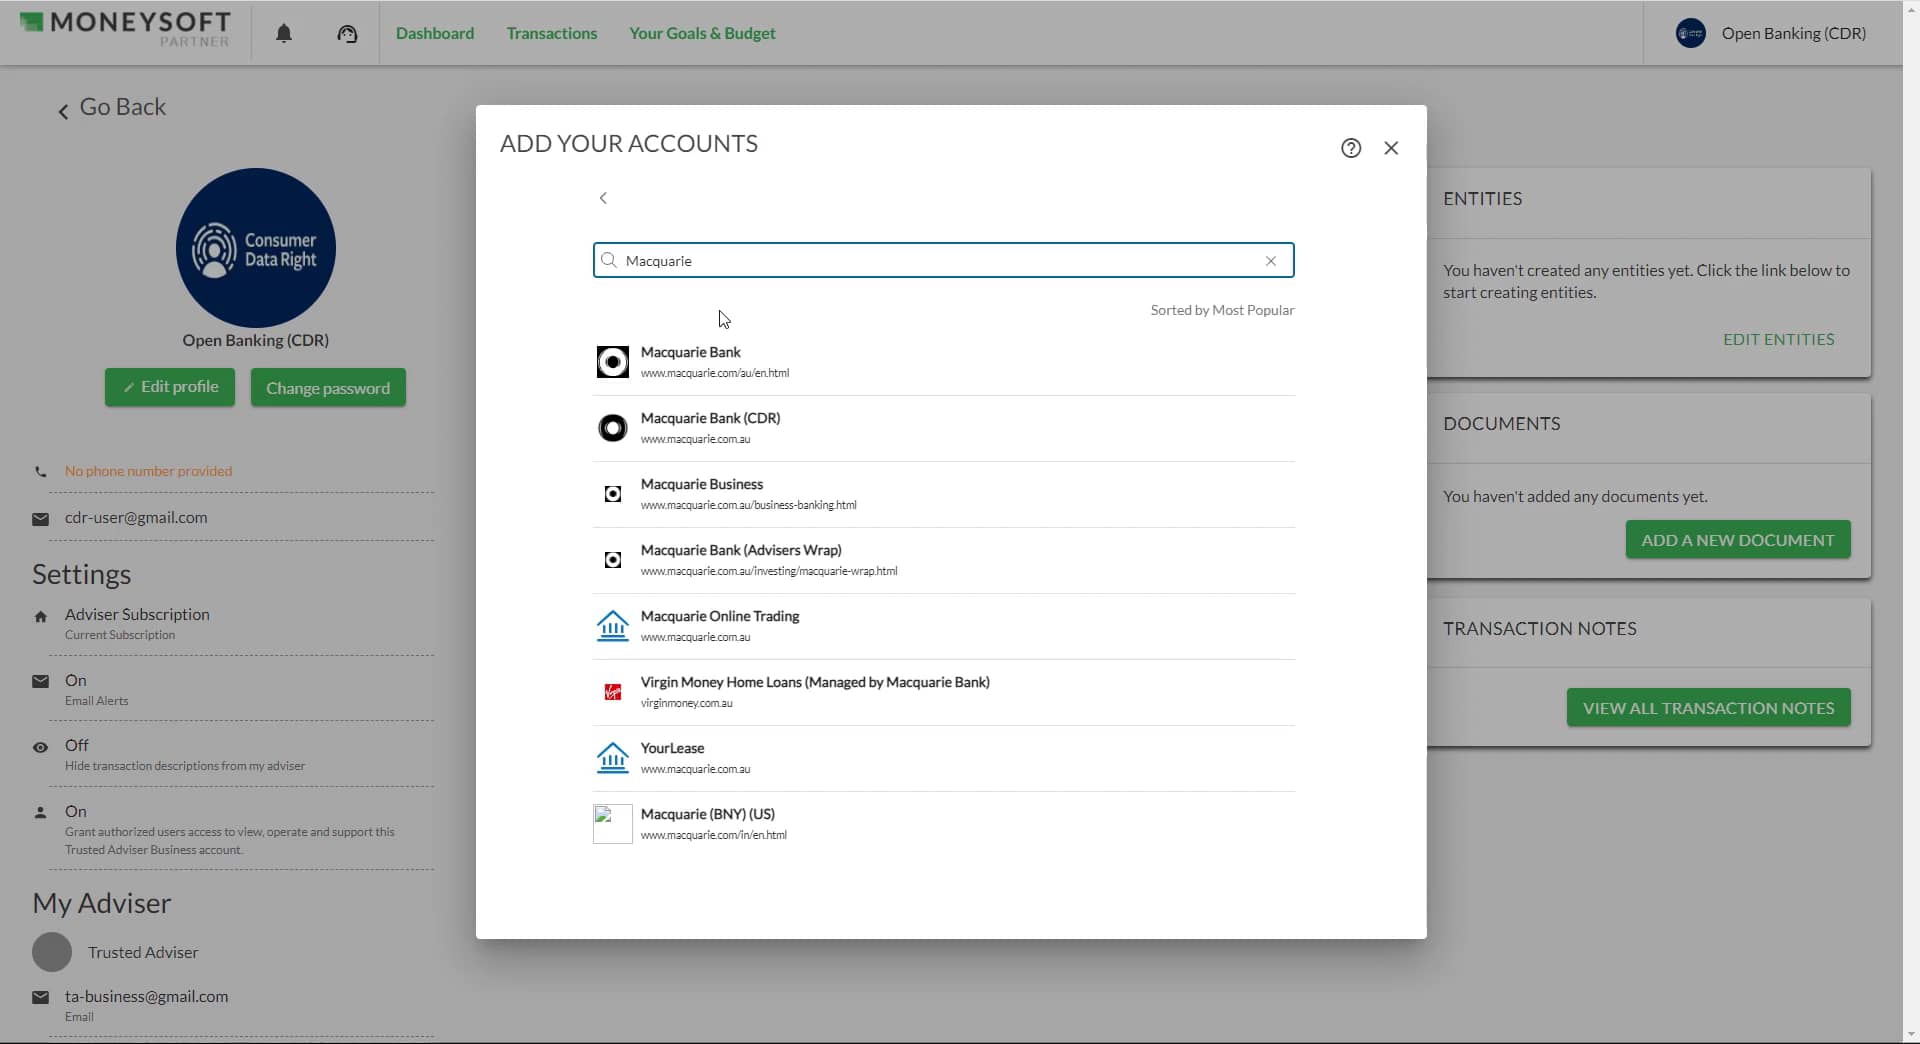Click the Macquarie Online Trading bank icon
Viewport: 1920px width, 1044px height.
613,626
